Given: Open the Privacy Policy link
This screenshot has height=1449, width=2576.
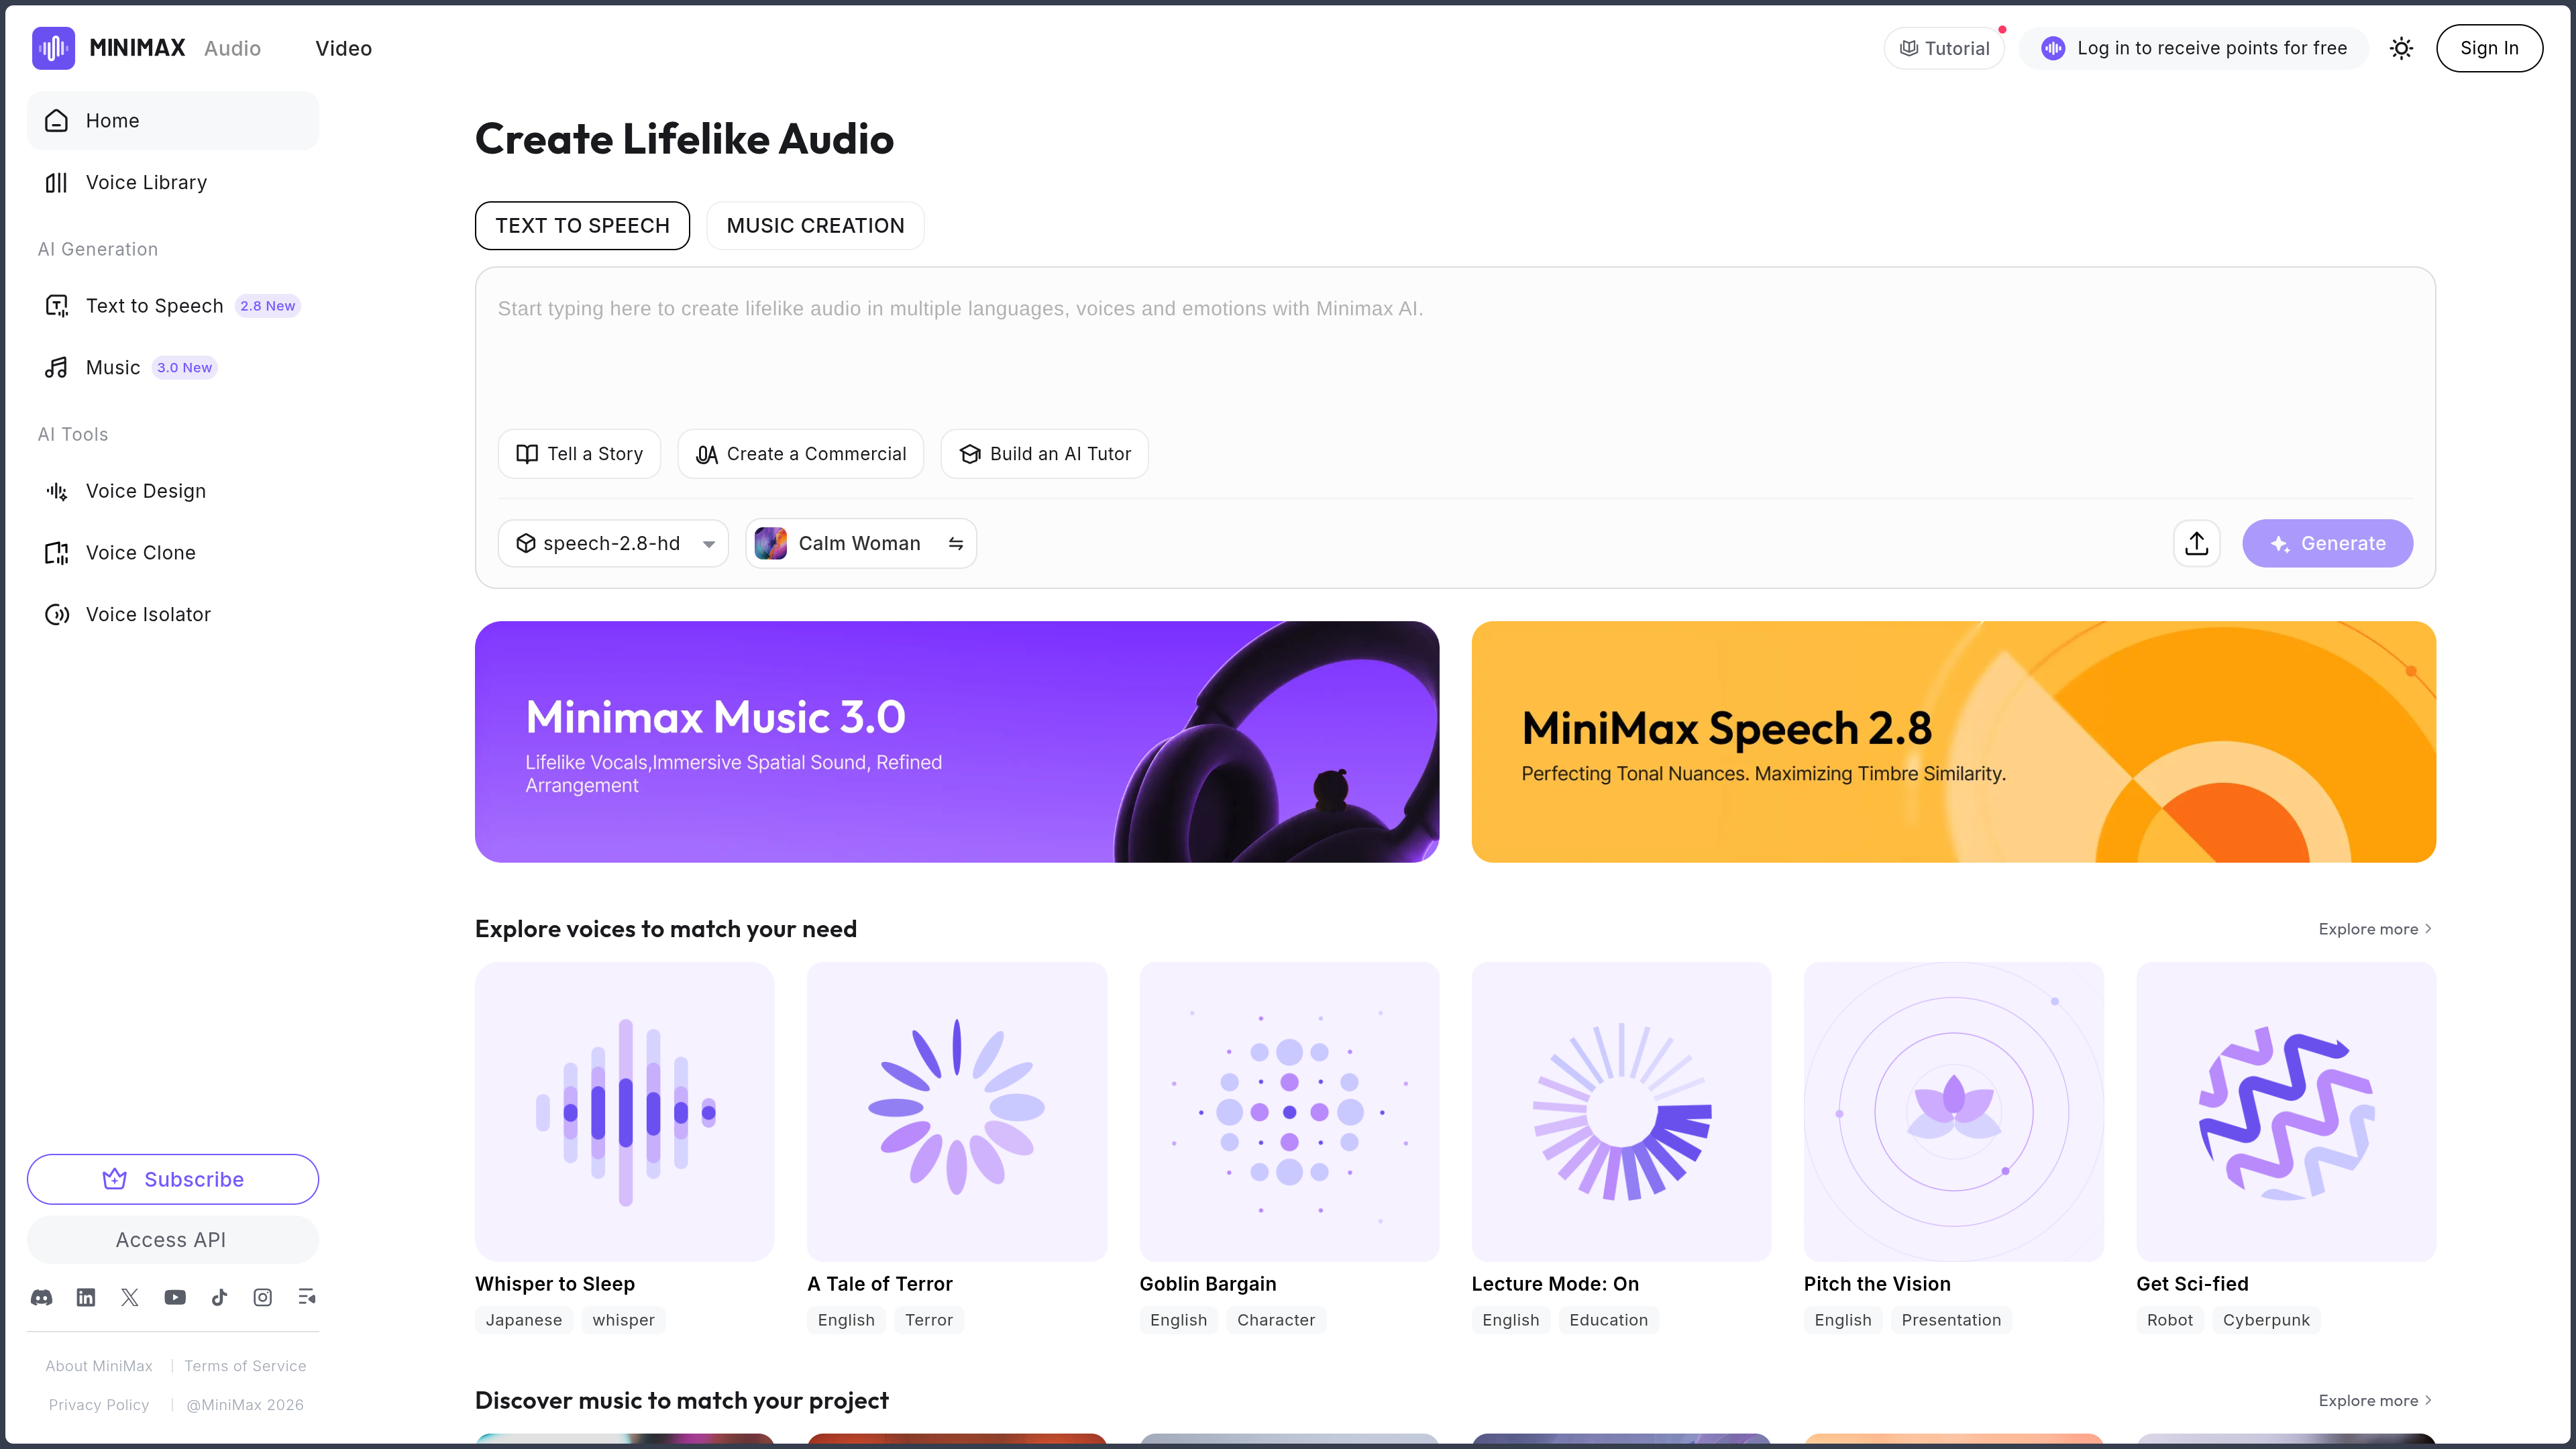Looking at the screenshot, I should (99, 1405).
